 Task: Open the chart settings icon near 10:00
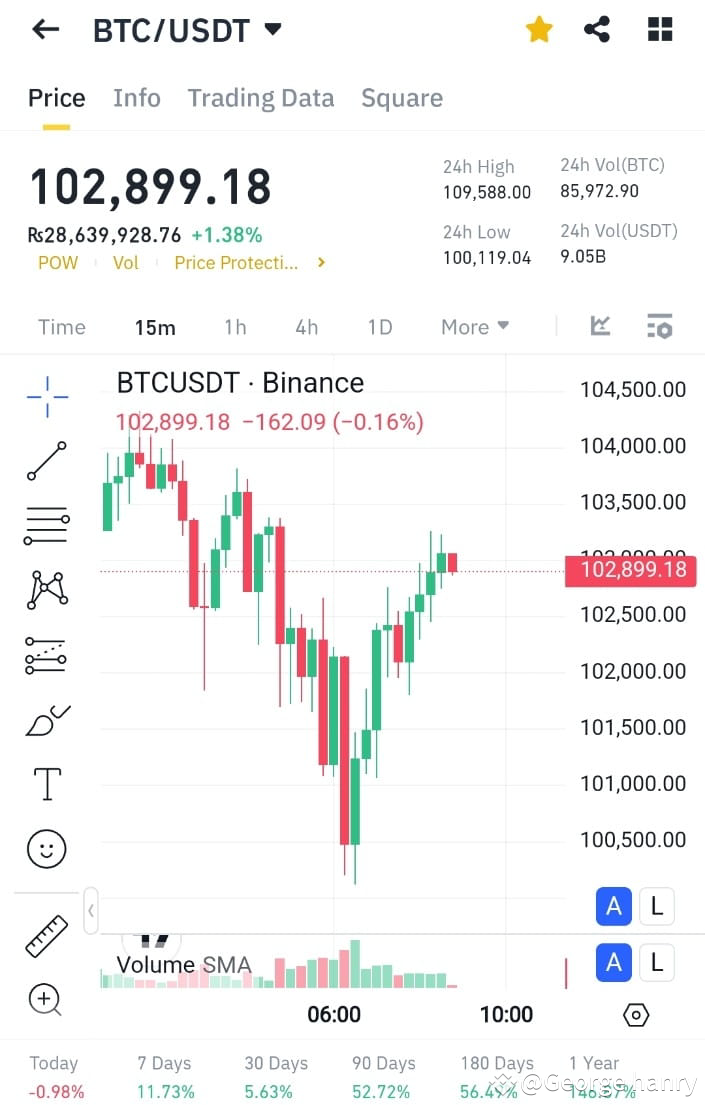[636, 1014]
